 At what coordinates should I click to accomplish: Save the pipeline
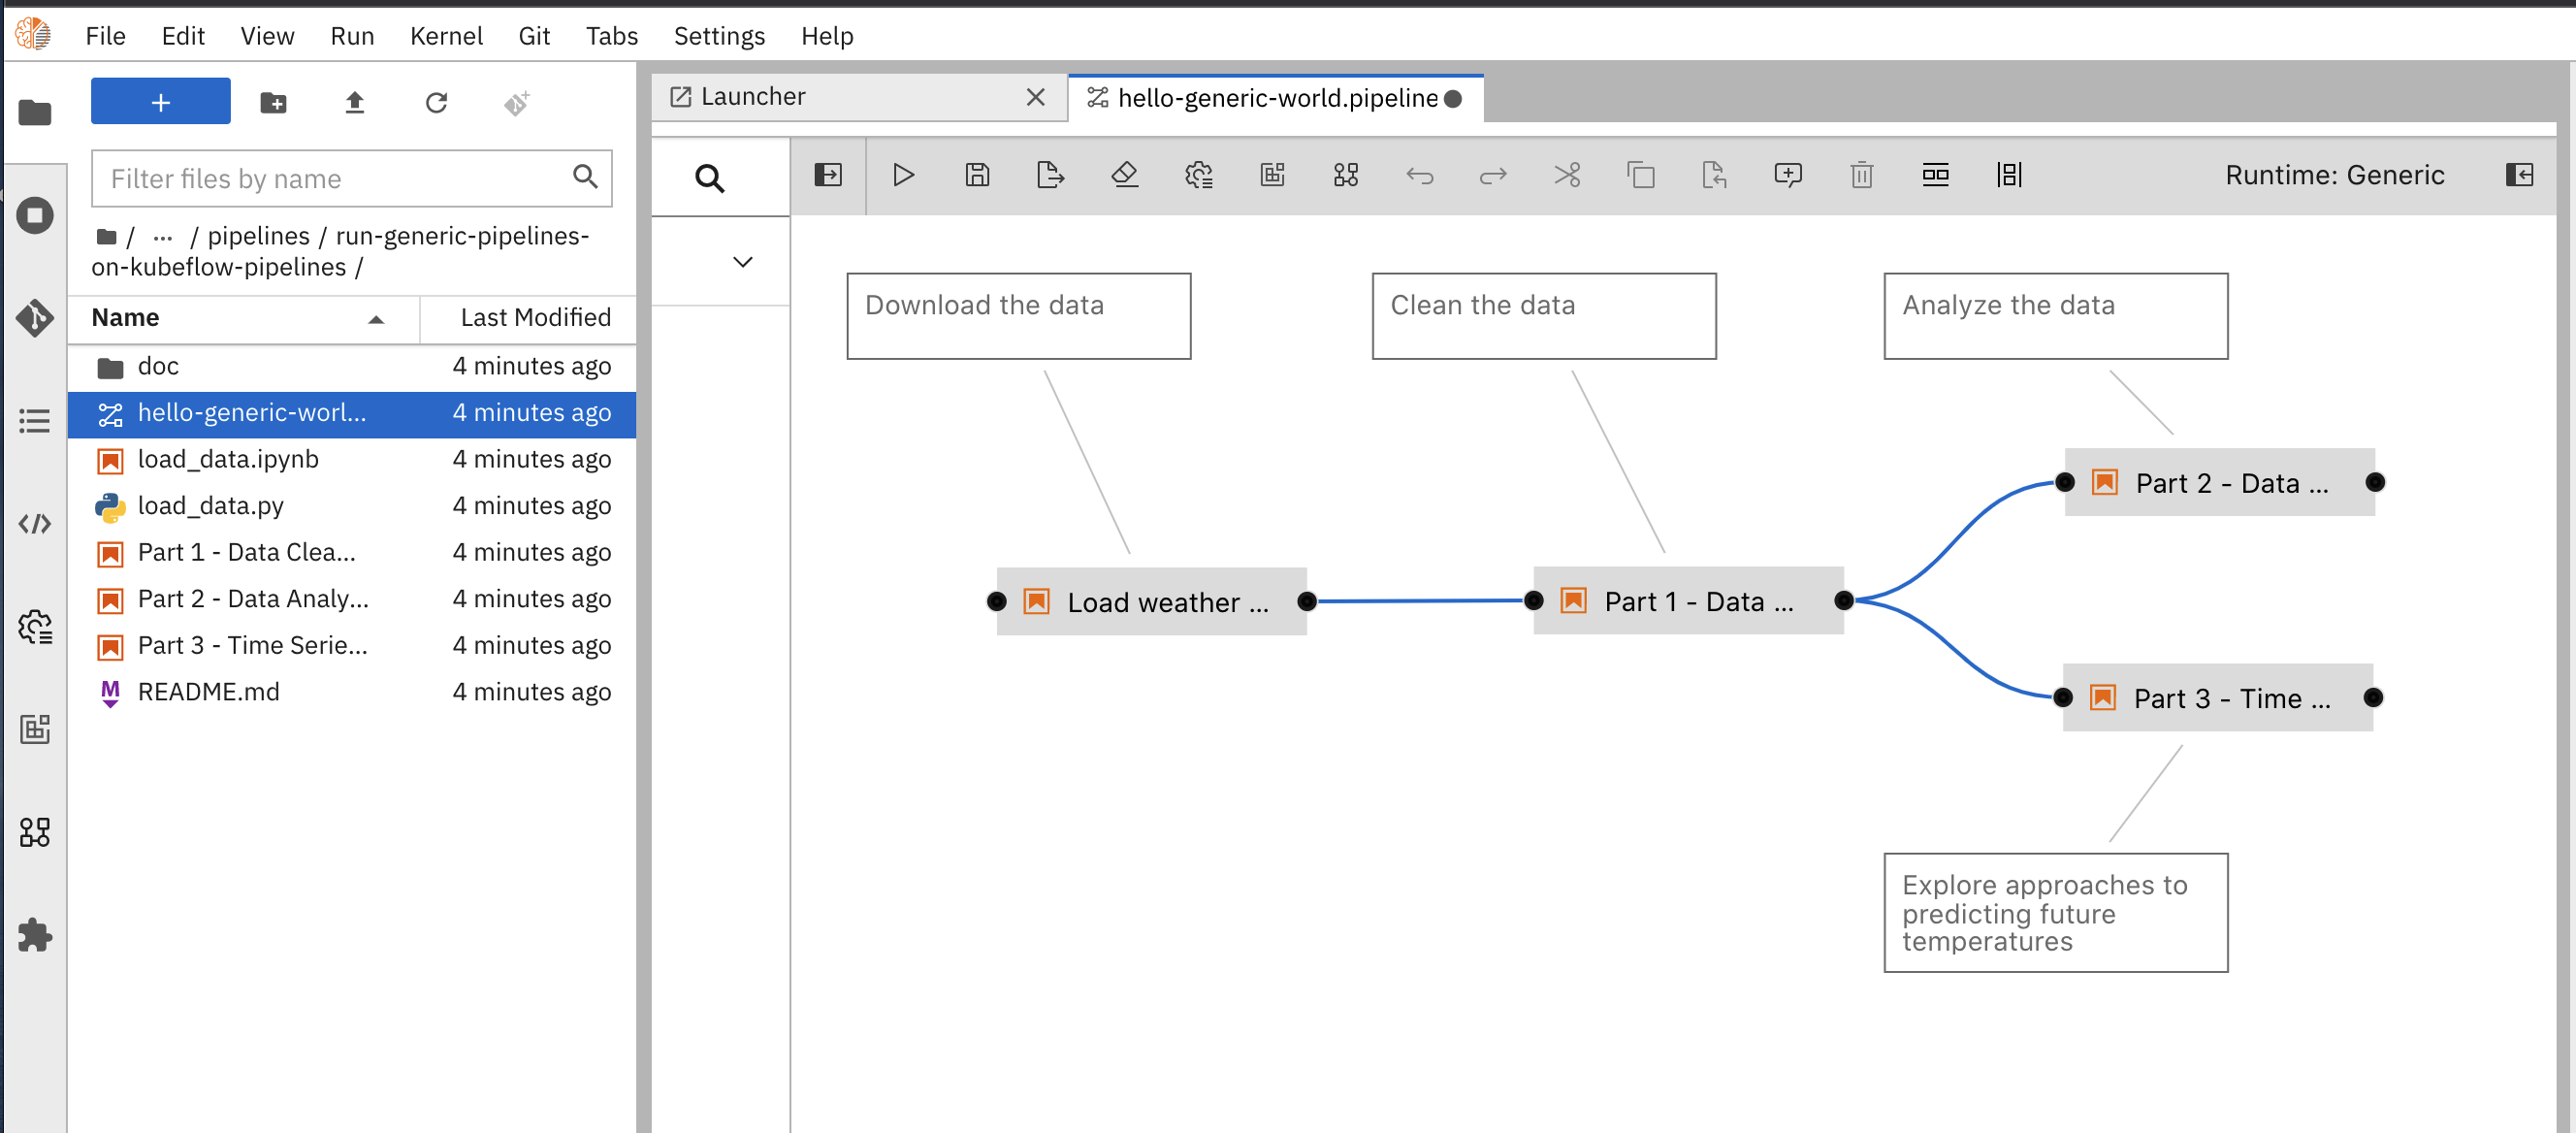[x=977, y=175]
